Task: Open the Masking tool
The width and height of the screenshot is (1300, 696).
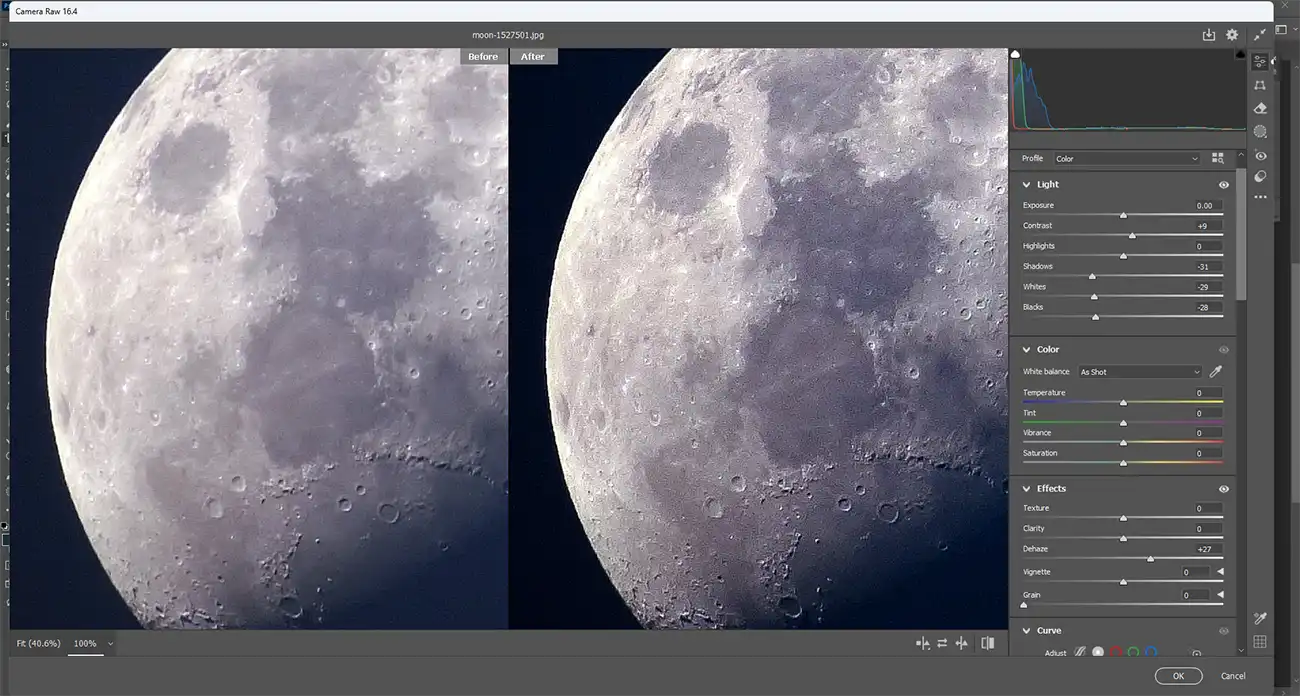Action: [1260, 131]
